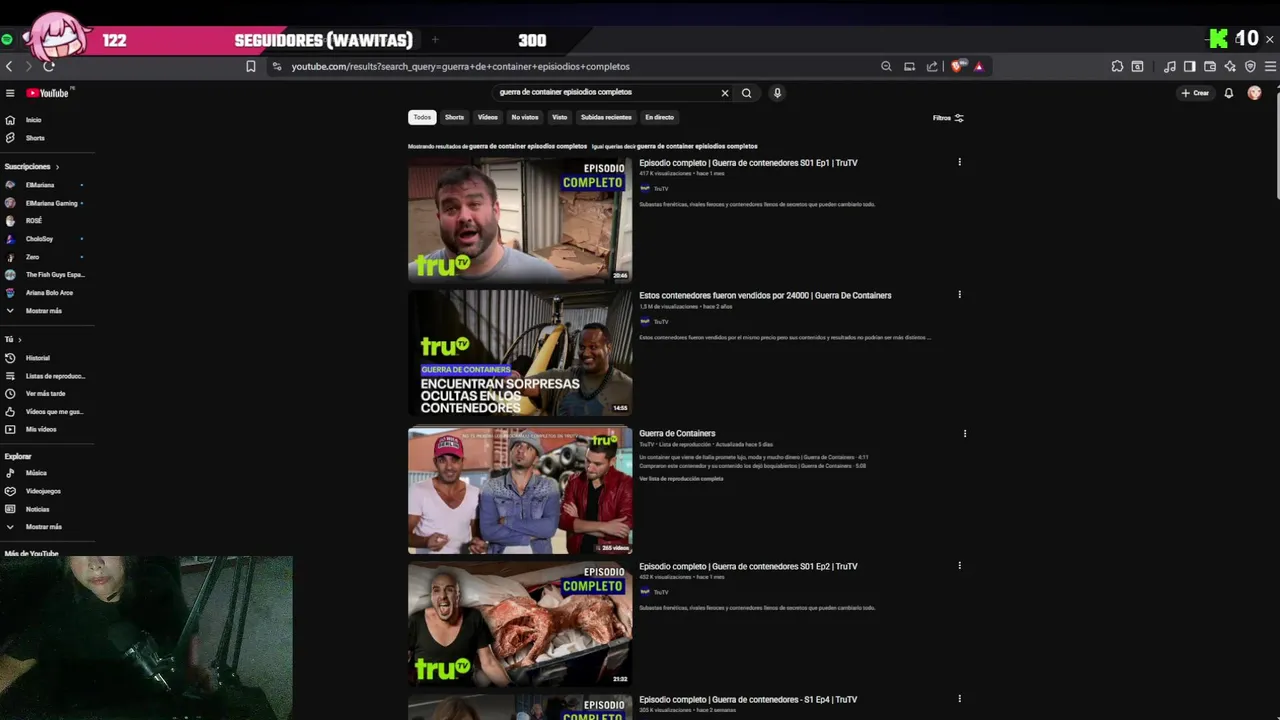Click the share page icon in address bar
Viewport: 1280px width, 720px height.
coord(932,66)
